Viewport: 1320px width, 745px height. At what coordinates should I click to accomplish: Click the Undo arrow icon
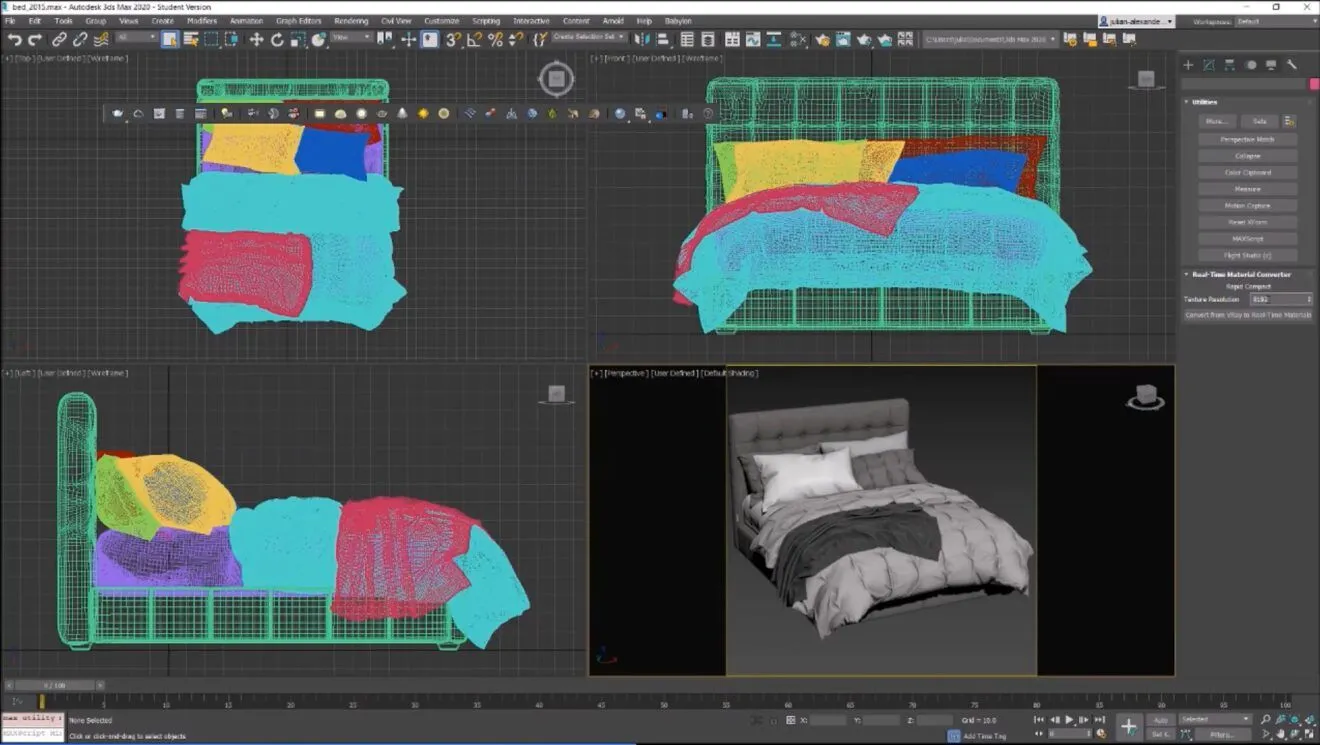point(14,39)
